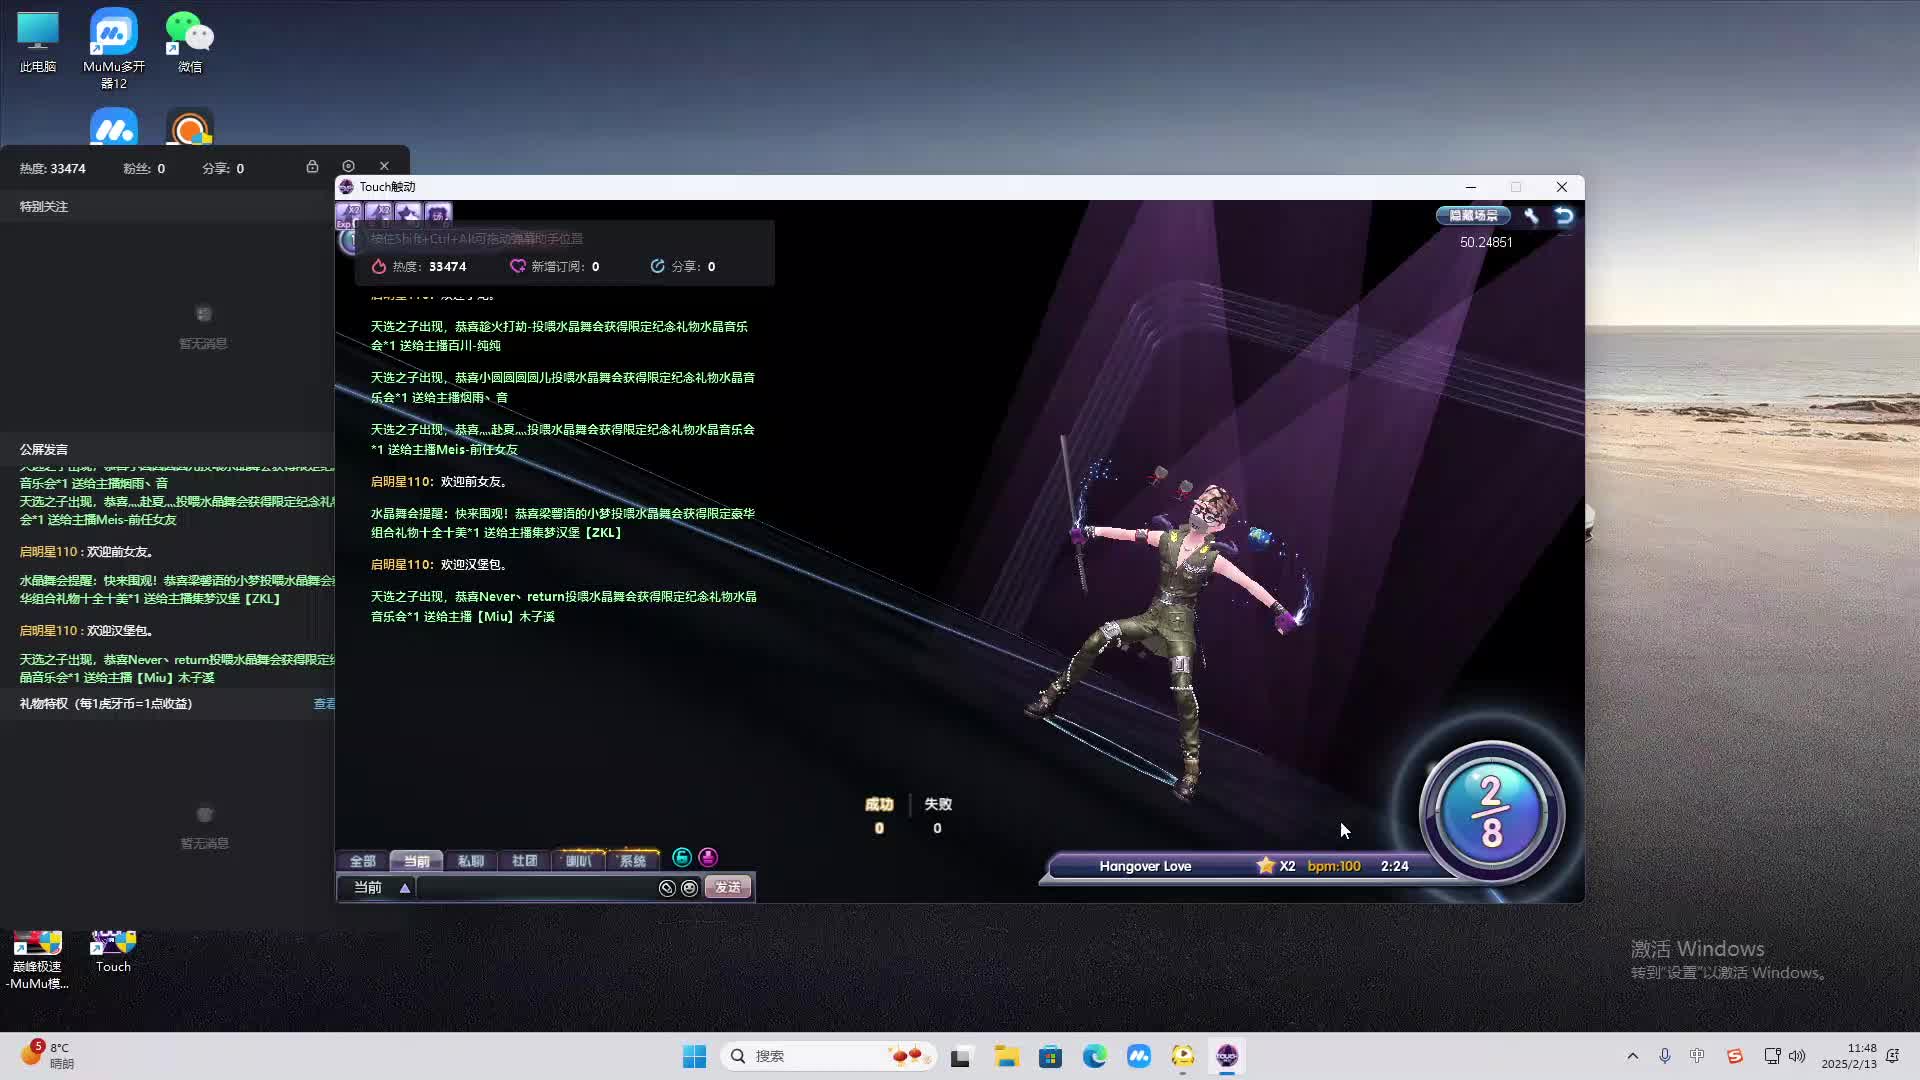The height and width of the screenshot is (1080, 1920).
Task: Open the 系统 system chat tab
Action: click(632, 861)
